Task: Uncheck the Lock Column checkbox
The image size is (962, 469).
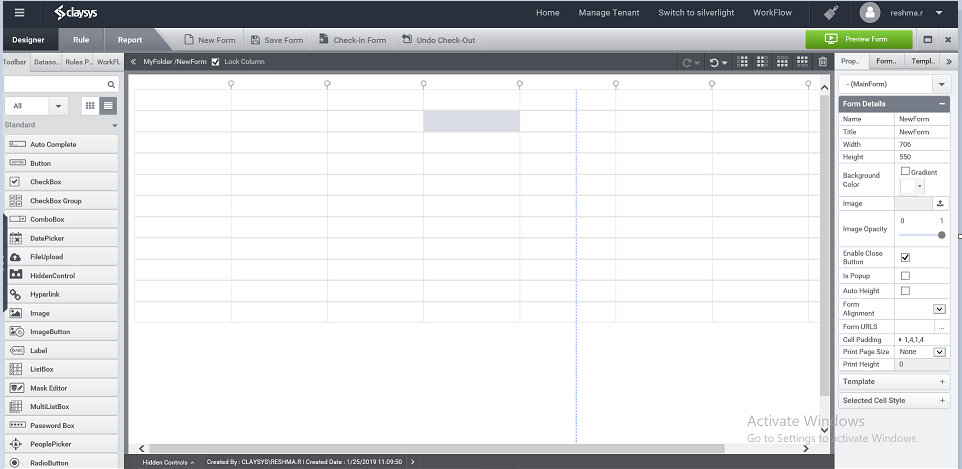Action: (x=215, y=62)
